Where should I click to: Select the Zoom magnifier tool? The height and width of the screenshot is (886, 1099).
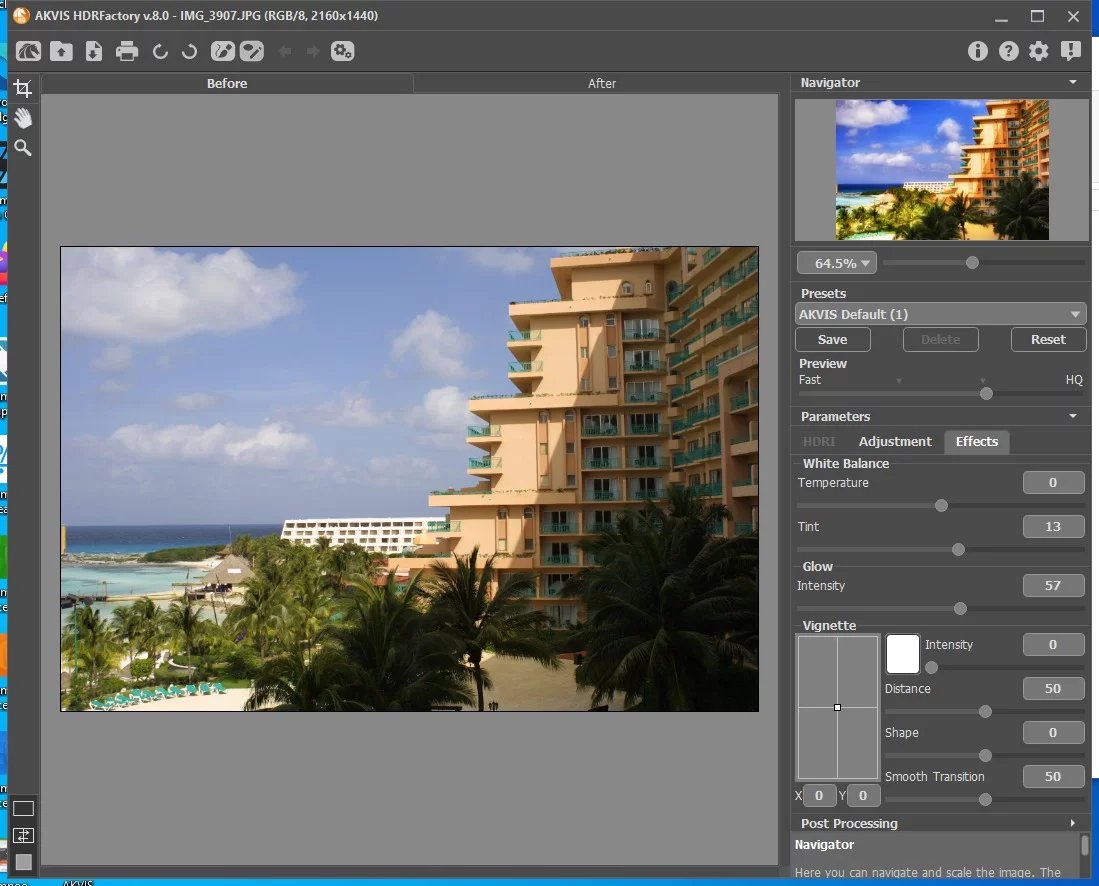[x=22, y=148]
